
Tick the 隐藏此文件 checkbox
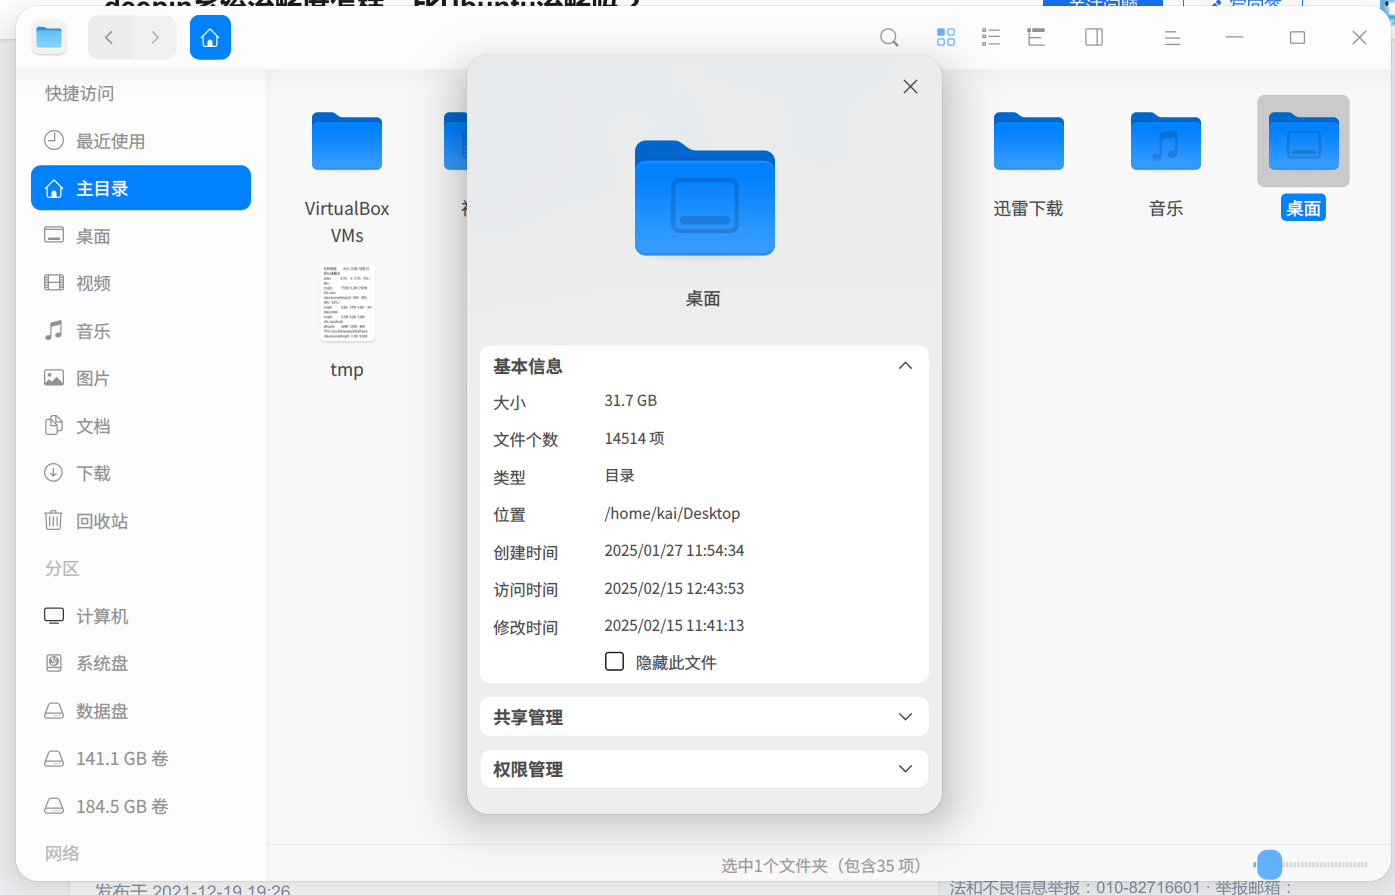(x=615, y=661)
